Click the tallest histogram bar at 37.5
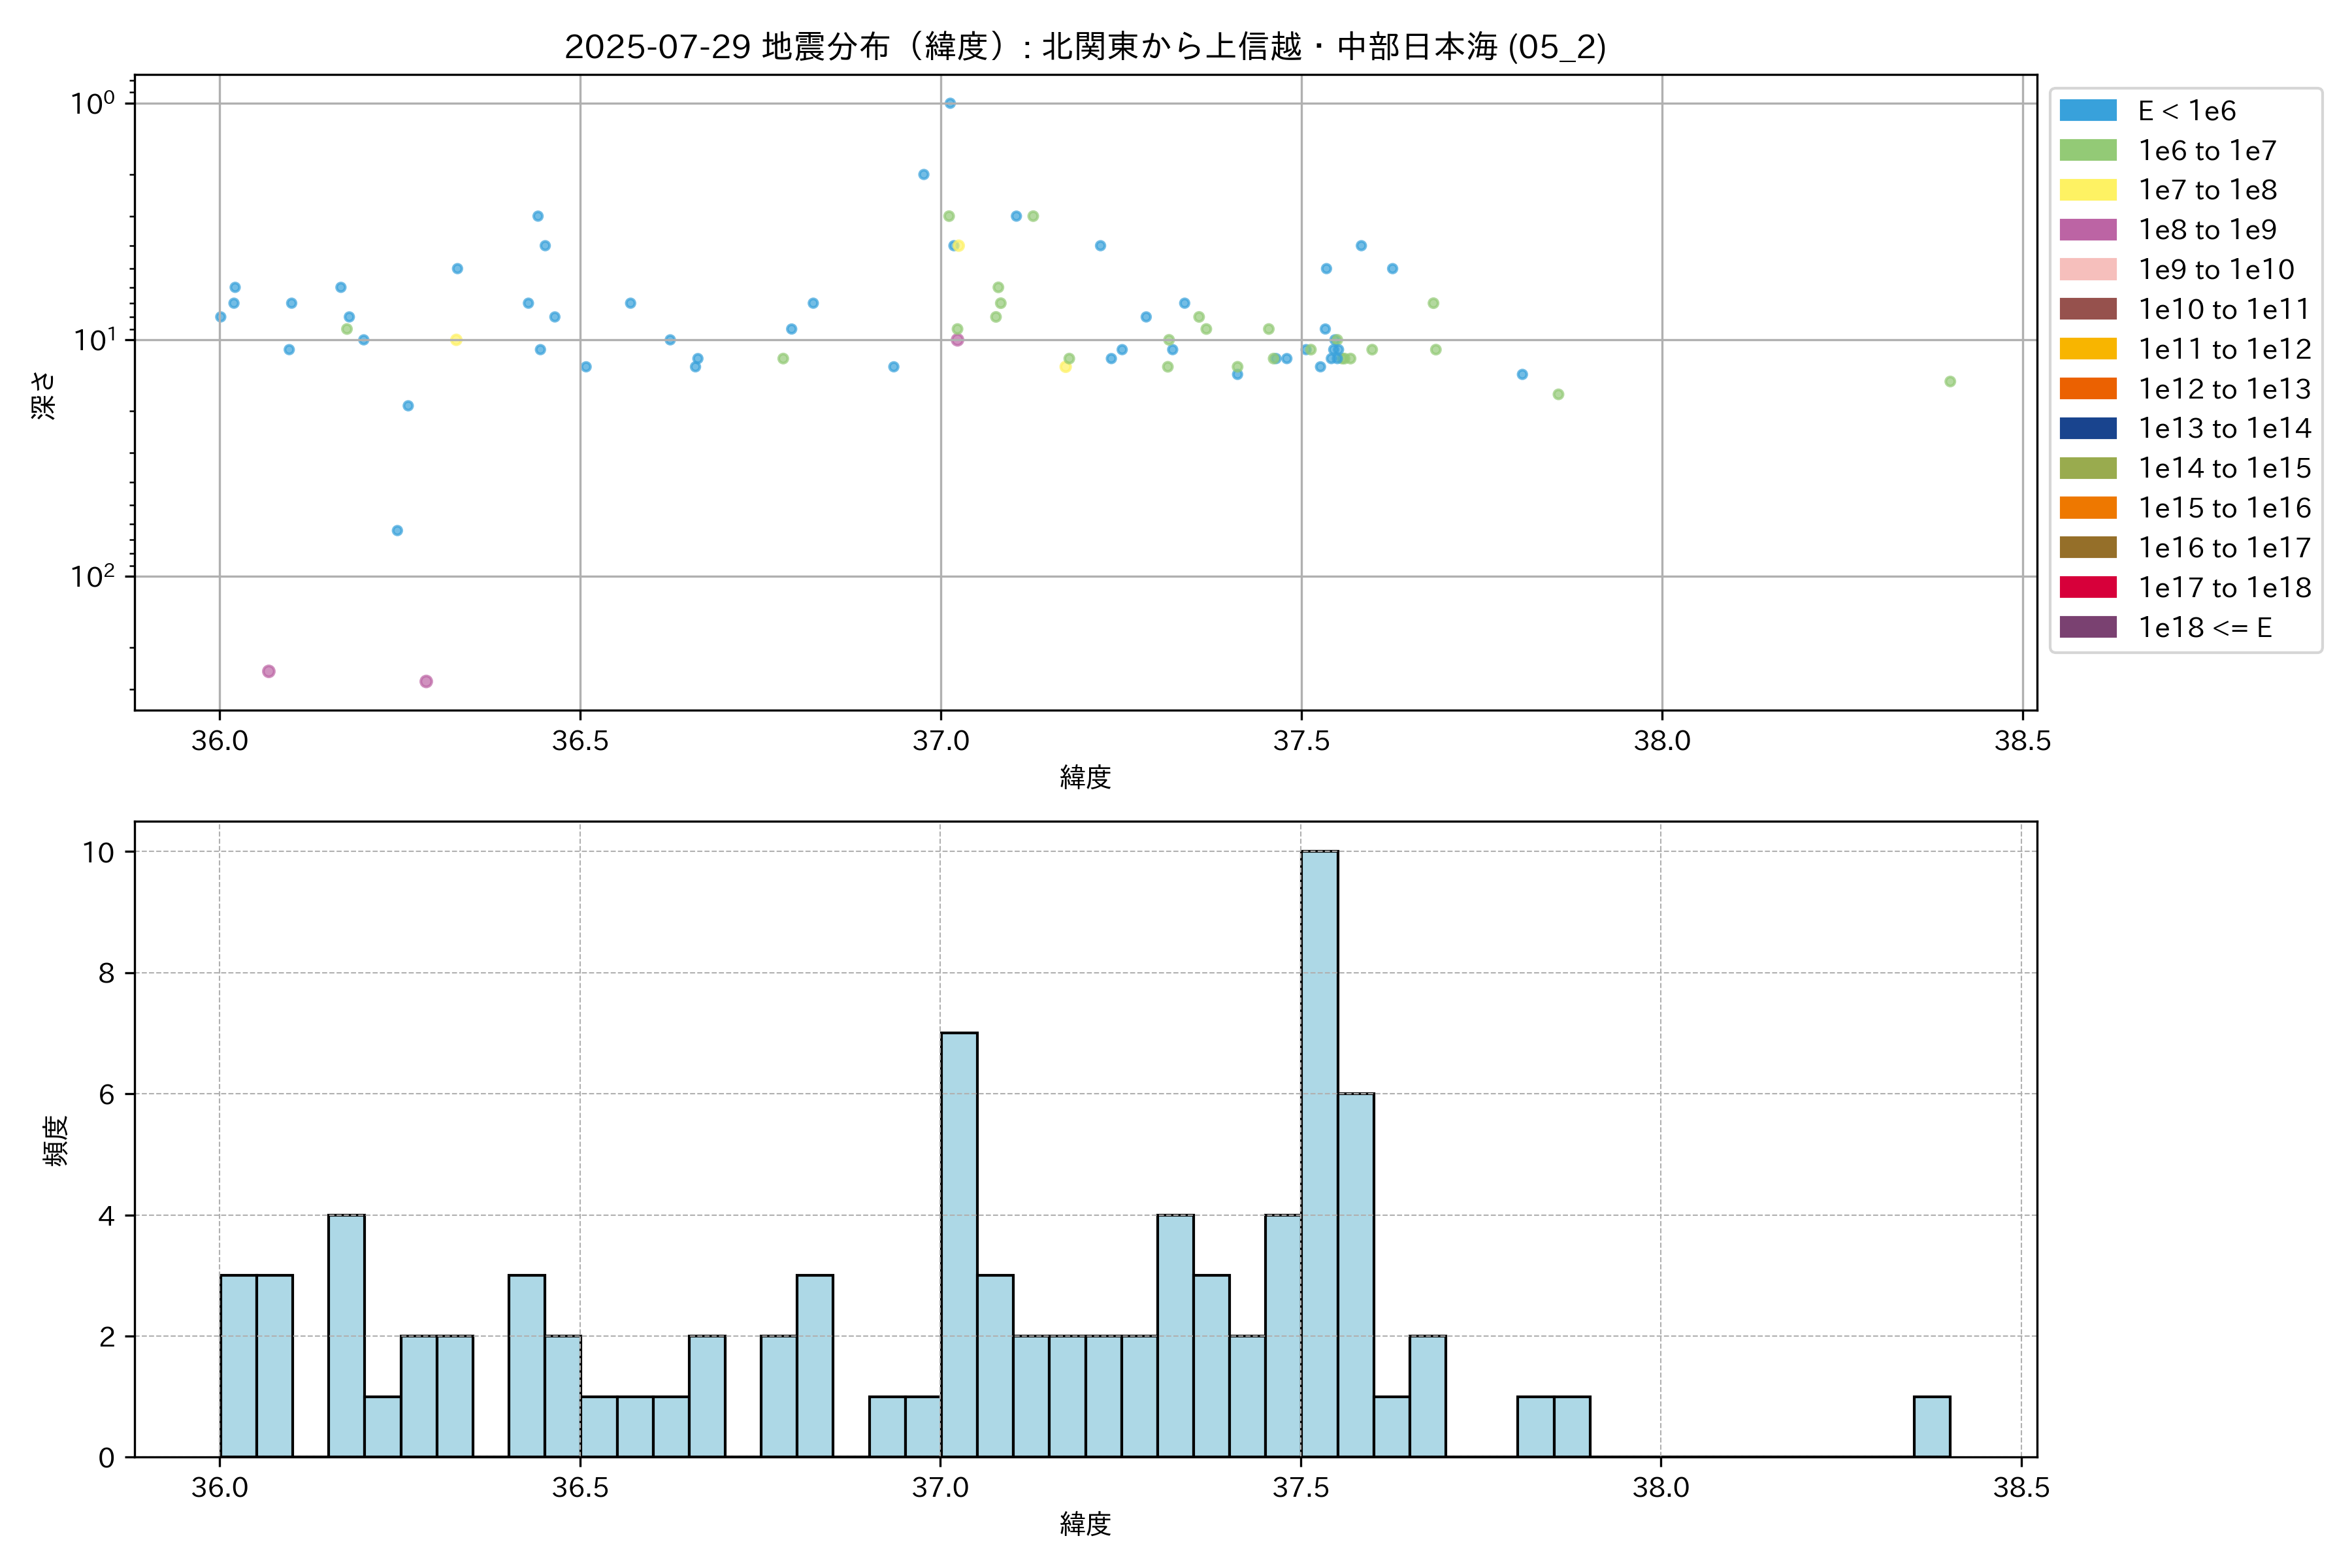 click(1319, 1153)
